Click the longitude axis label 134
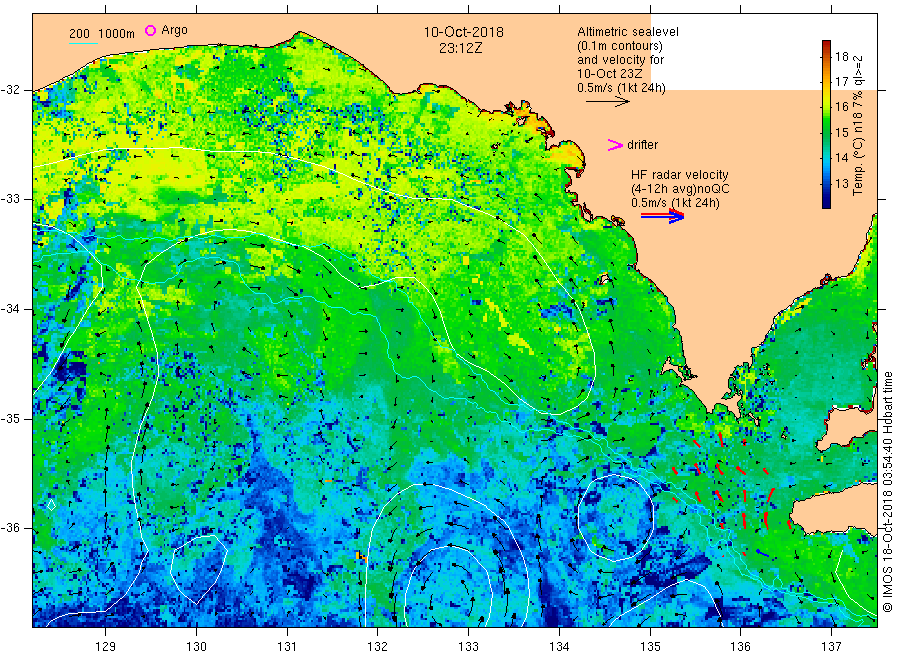900x660 pixels. click(559, 647)
